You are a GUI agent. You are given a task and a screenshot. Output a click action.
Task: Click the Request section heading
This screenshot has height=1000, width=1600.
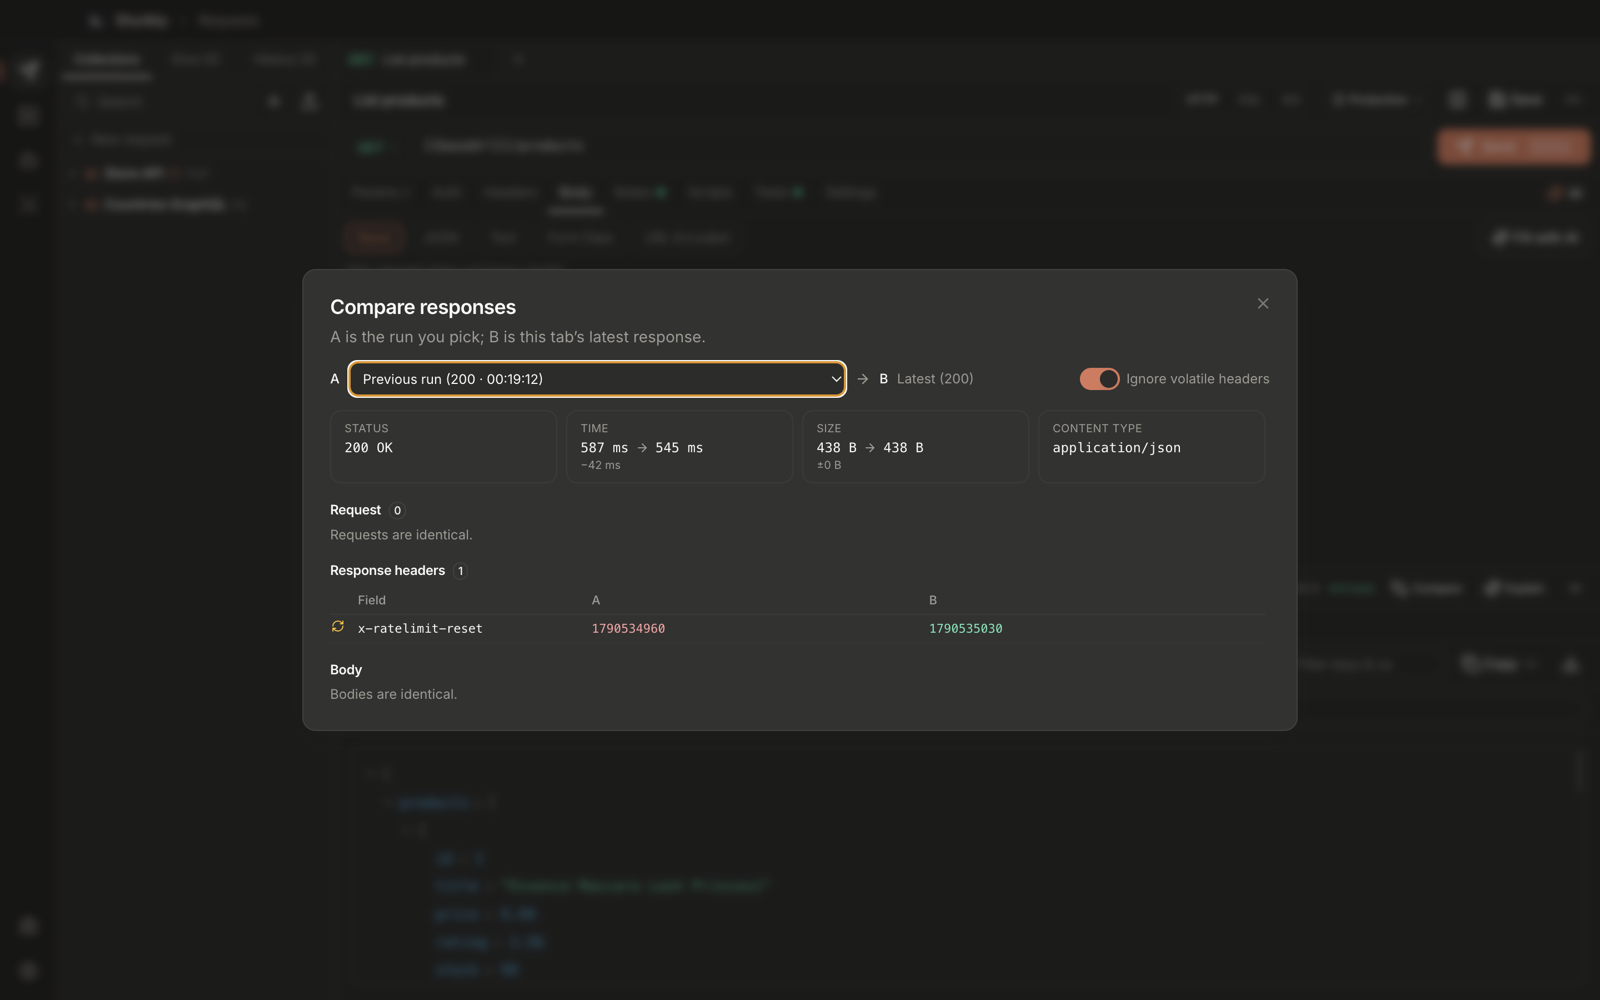point(356,510)
